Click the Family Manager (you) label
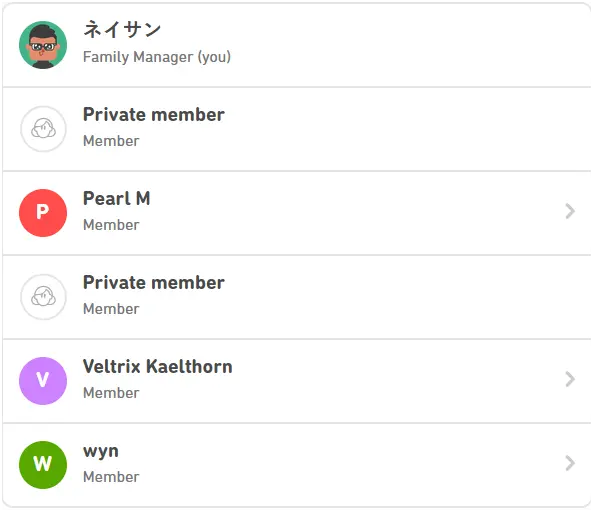The image size is (593, 512). pyautogui.click(x=157, y=57)
